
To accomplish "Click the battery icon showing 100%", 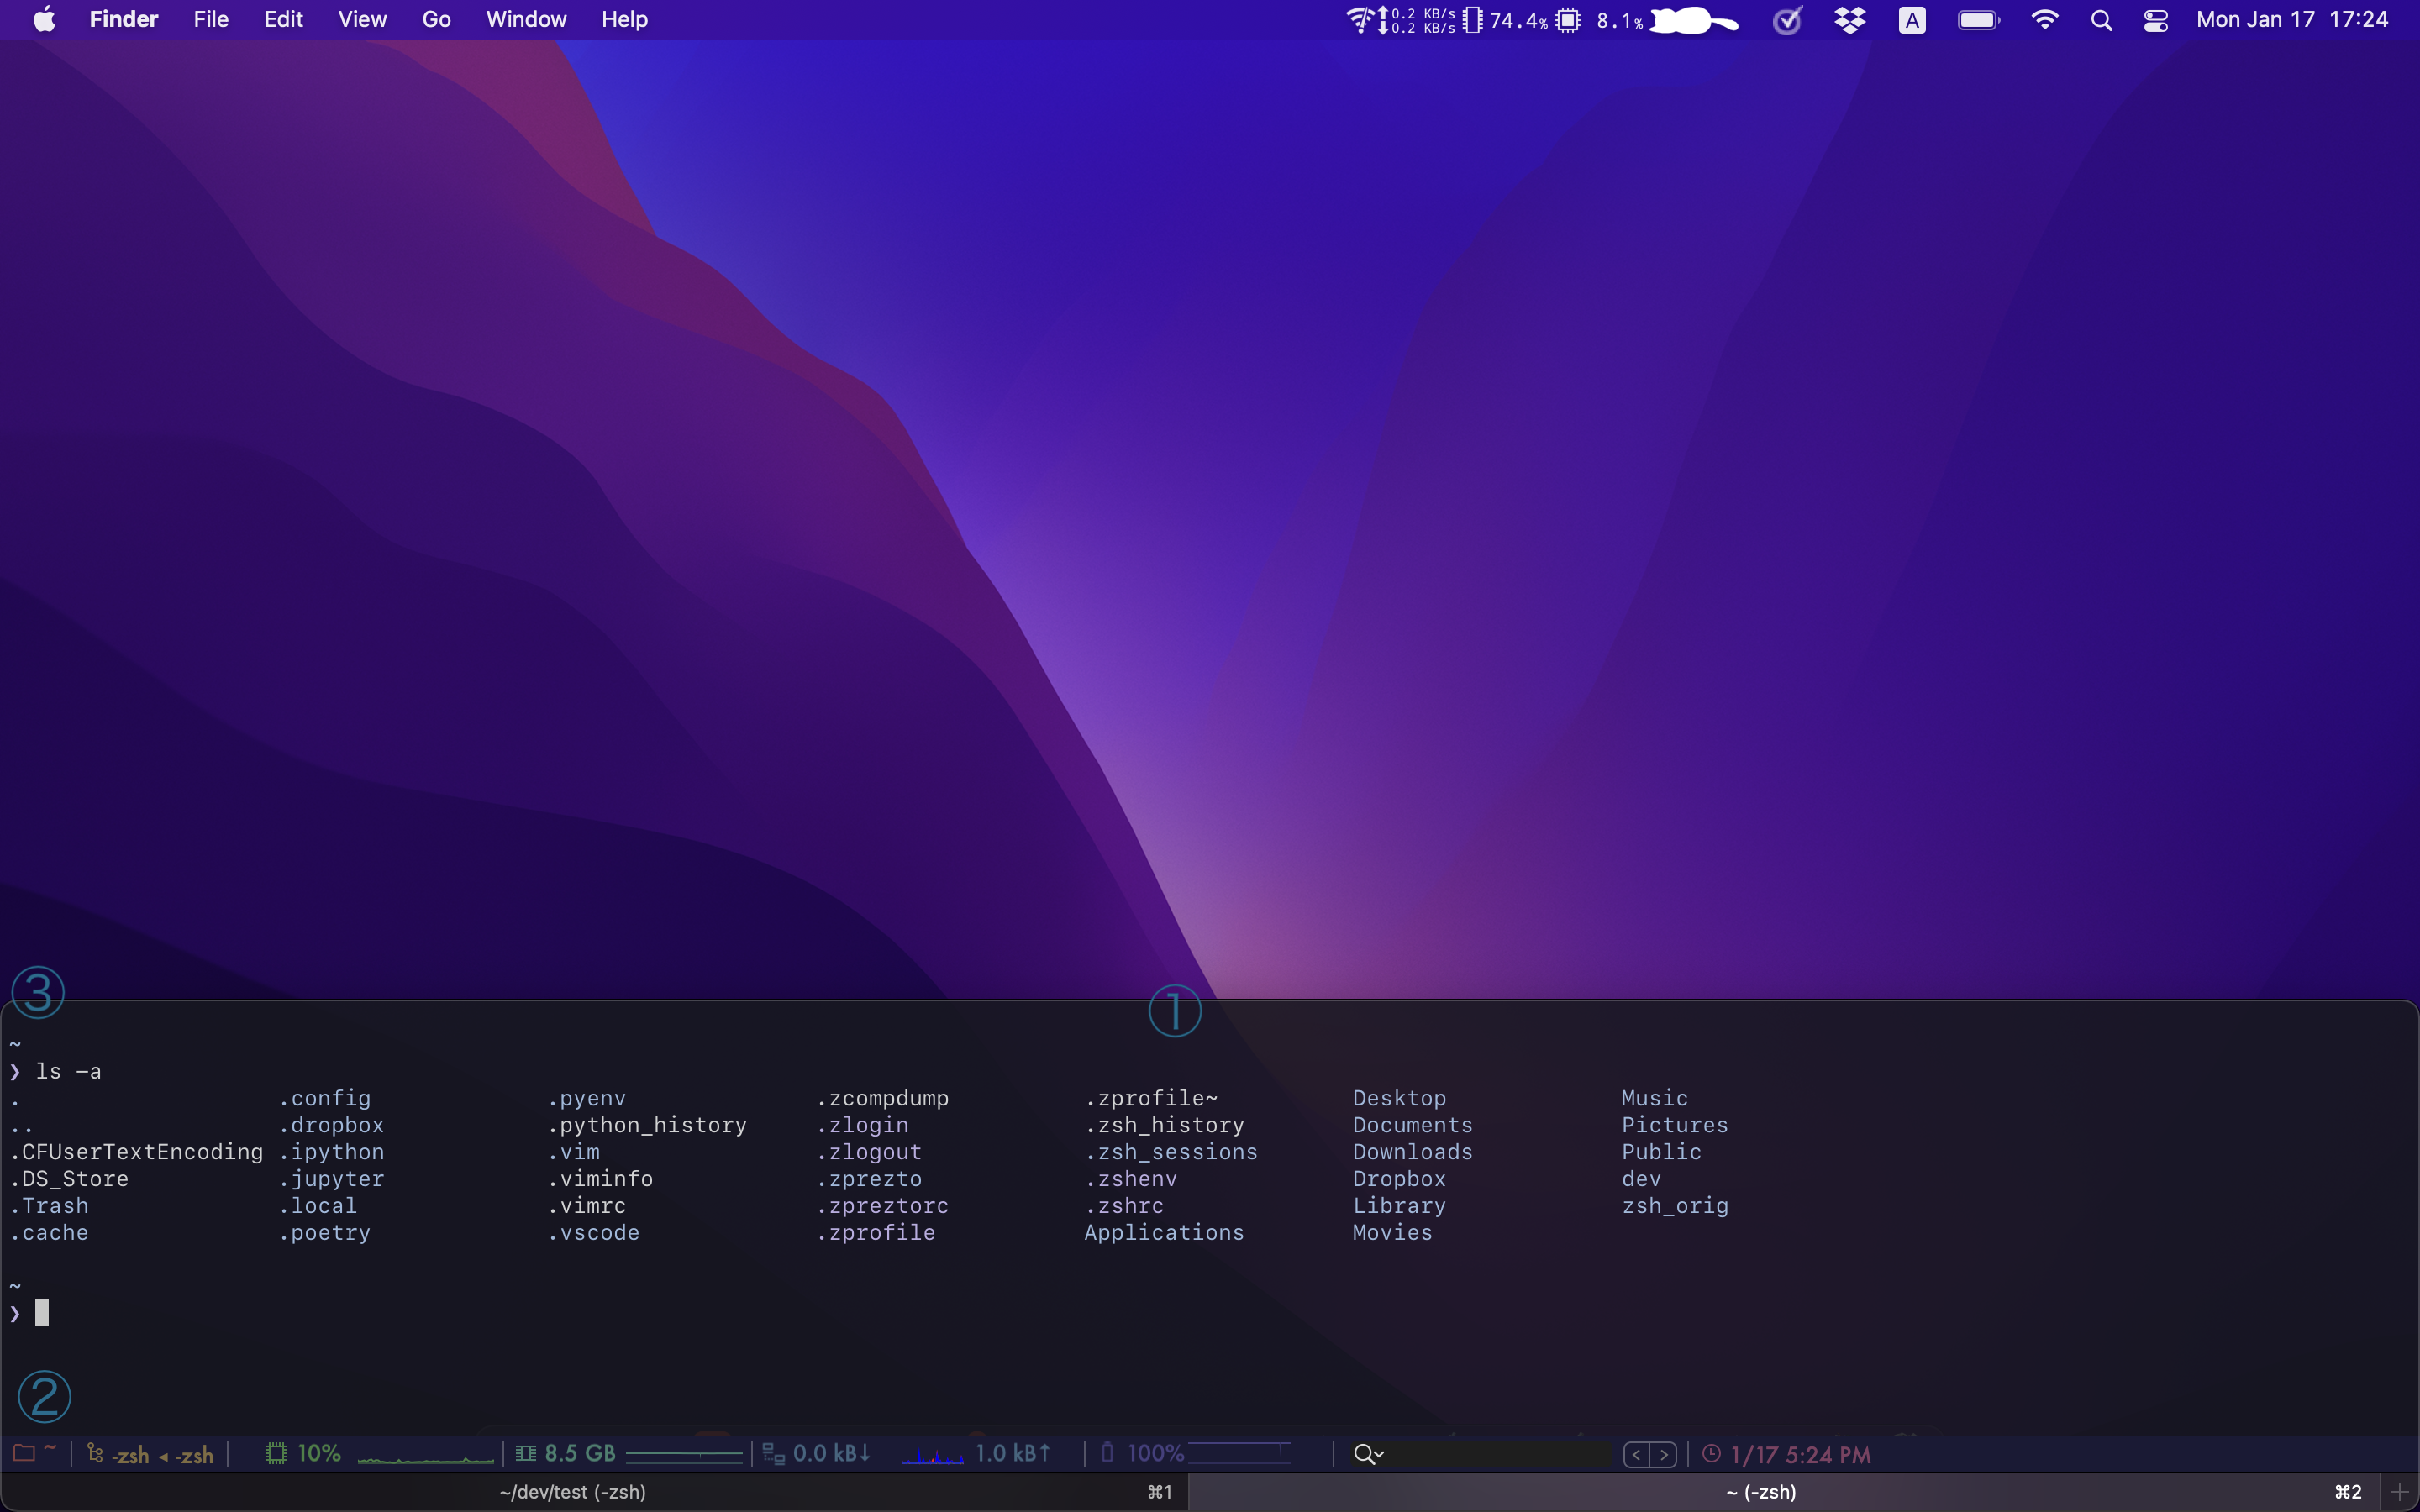I will coord(1107,1452).
